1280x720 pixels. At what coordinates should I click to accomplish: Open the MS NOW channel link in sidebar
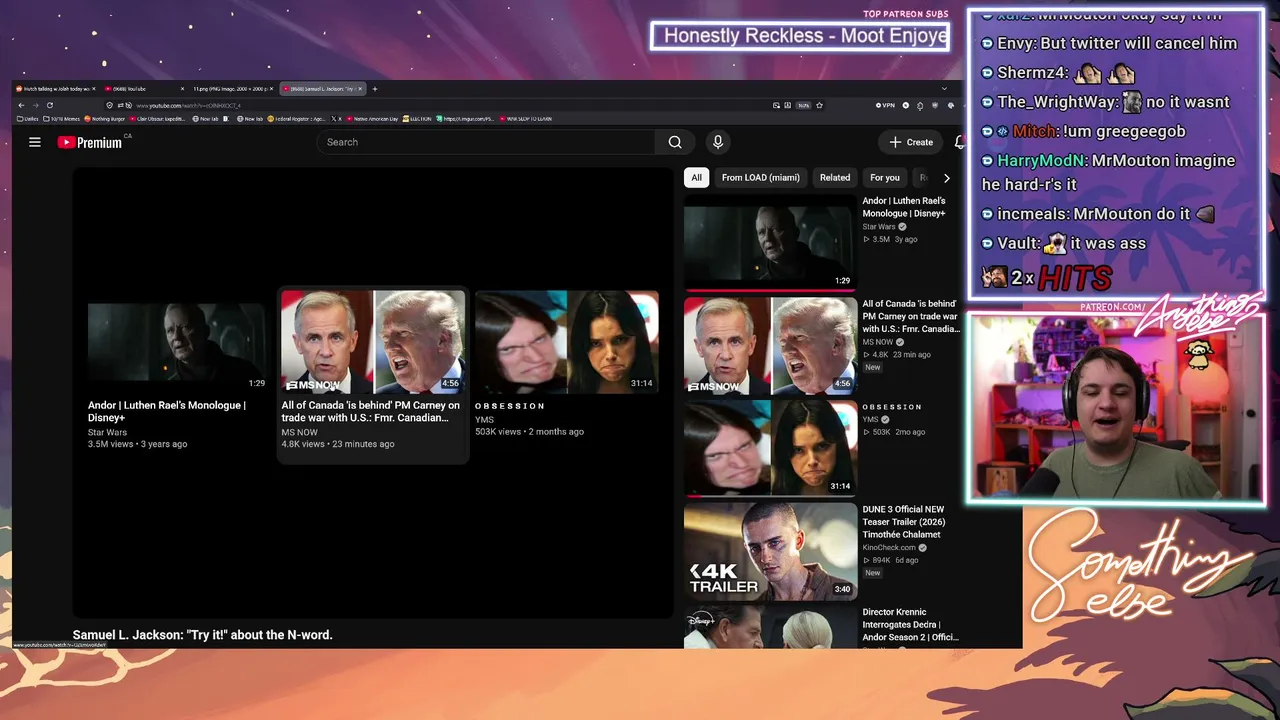click(x=877, y=342)
